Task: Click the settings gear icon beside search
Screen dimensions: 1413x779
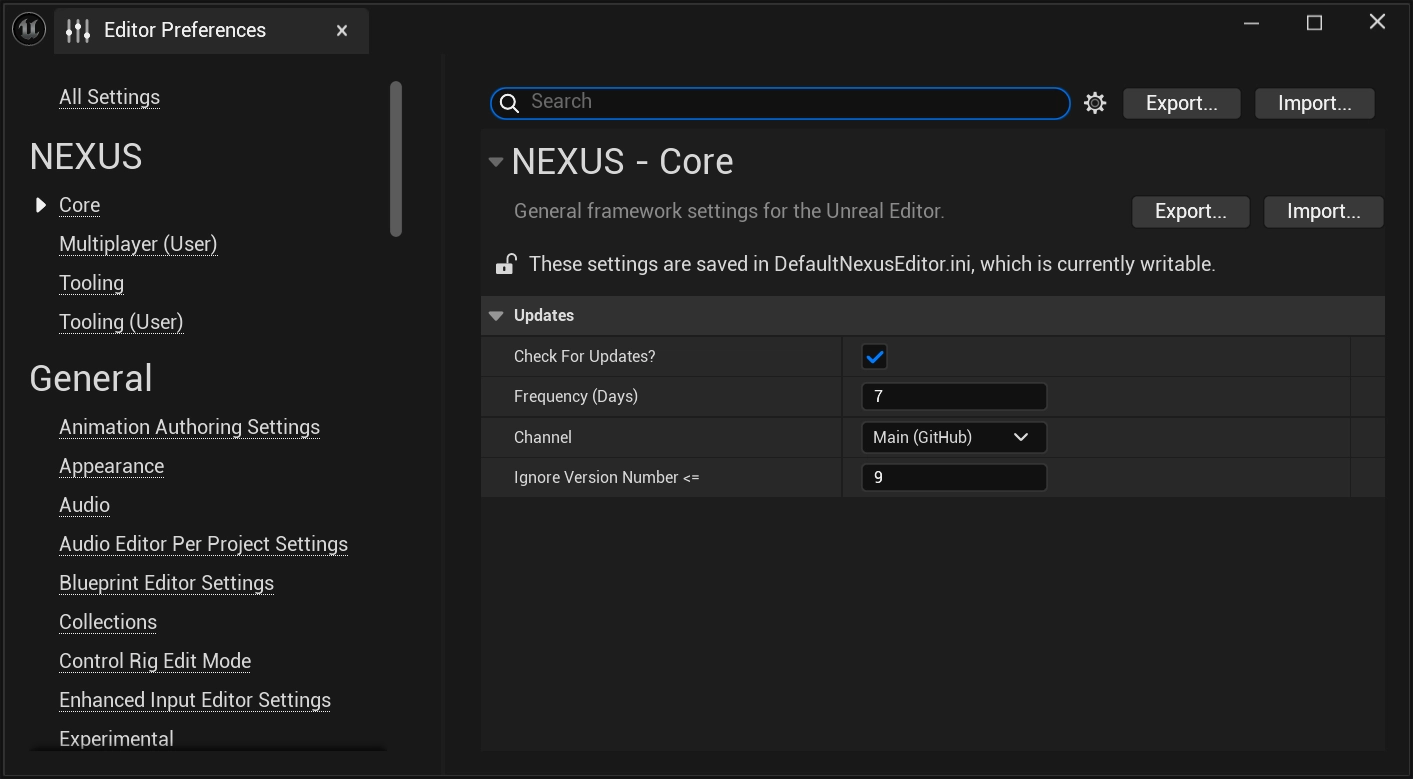Action: (x=1095, y=103)
